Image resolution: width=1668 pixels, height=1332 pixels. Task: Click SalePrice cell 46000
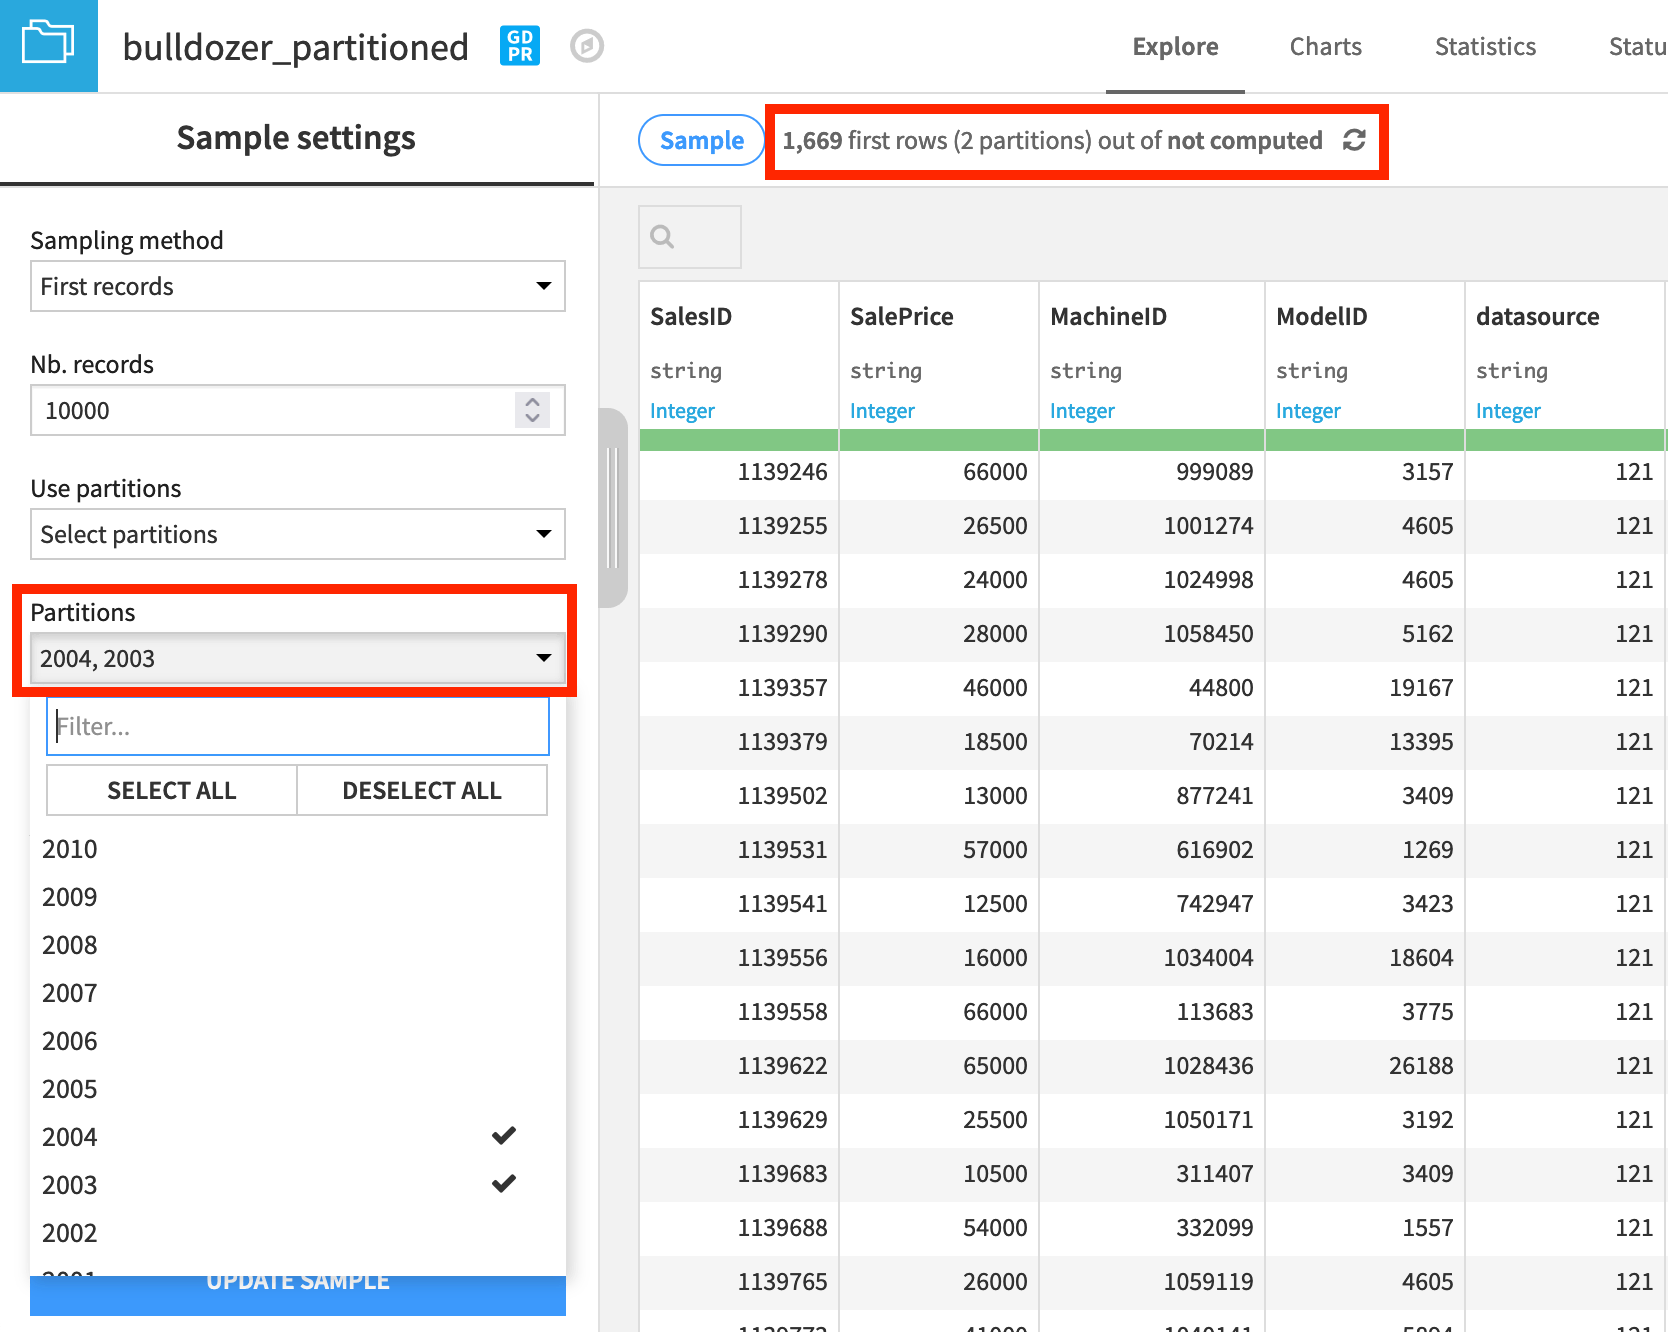coord(939,688)
